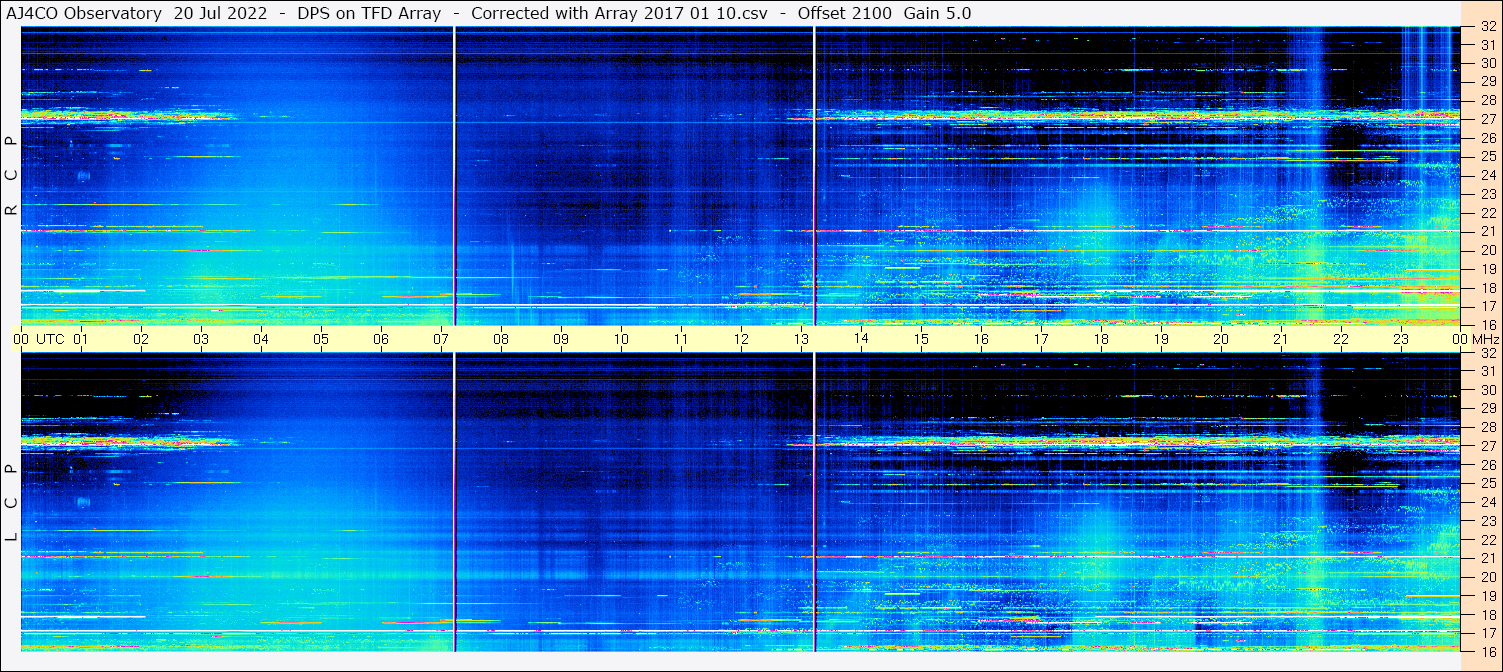Click RCP panel's "23" MHz scale label
1503x672 pixels.
pos(1487,194)
